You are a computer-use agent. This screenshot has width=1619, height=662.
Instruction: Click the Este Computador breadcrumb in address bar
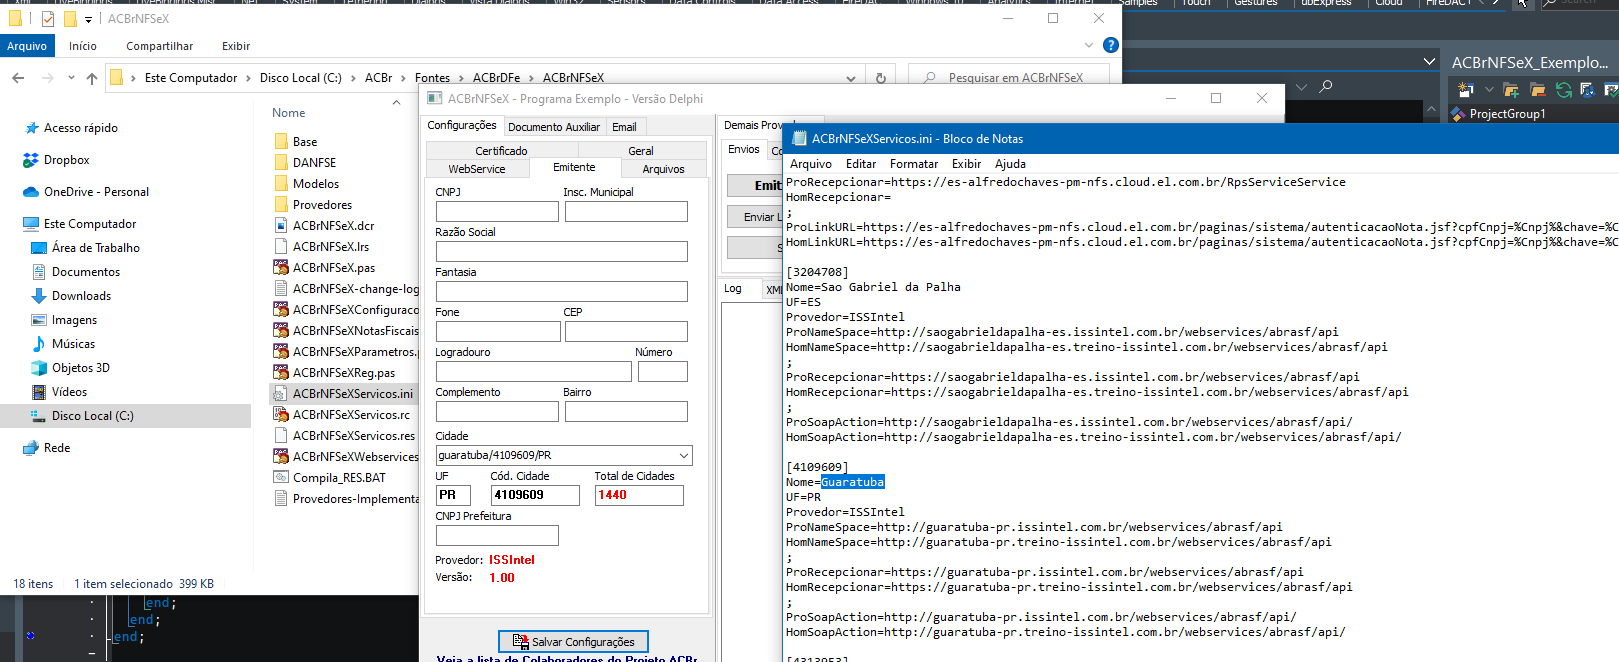pyautogui.click(x=191, y=78)
